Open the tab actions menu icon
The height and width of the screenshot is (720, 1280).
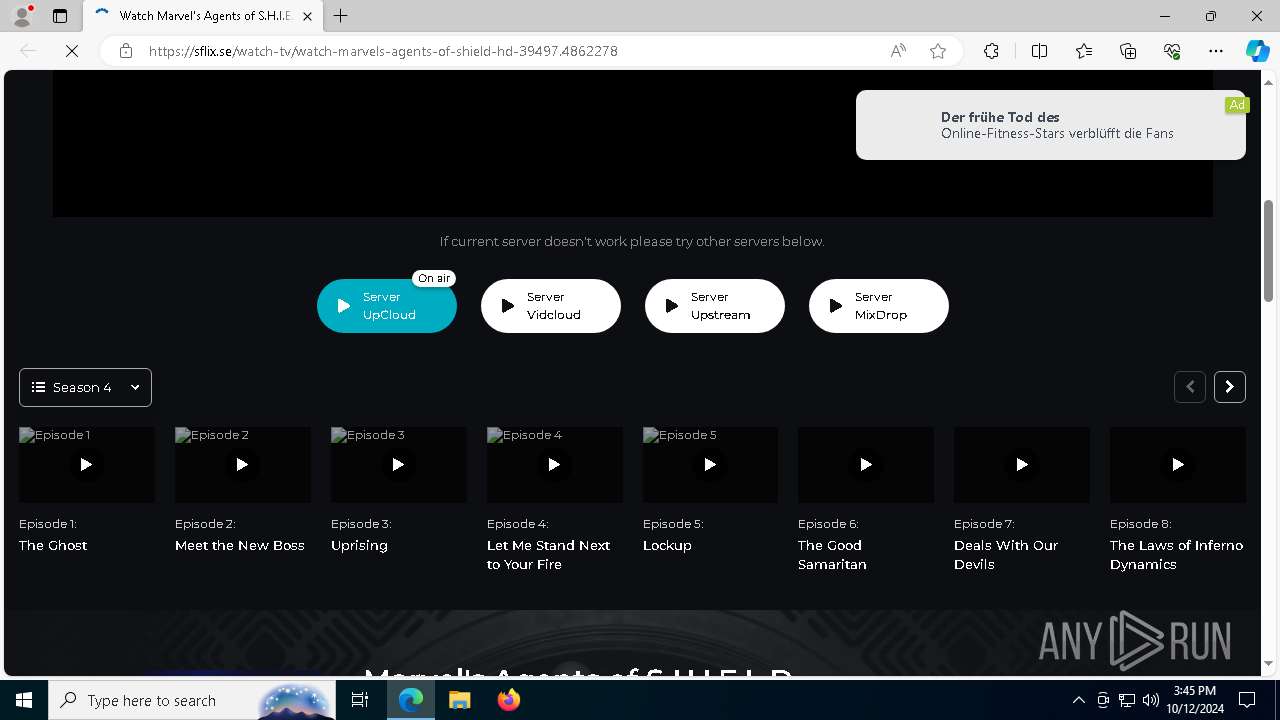60,16
